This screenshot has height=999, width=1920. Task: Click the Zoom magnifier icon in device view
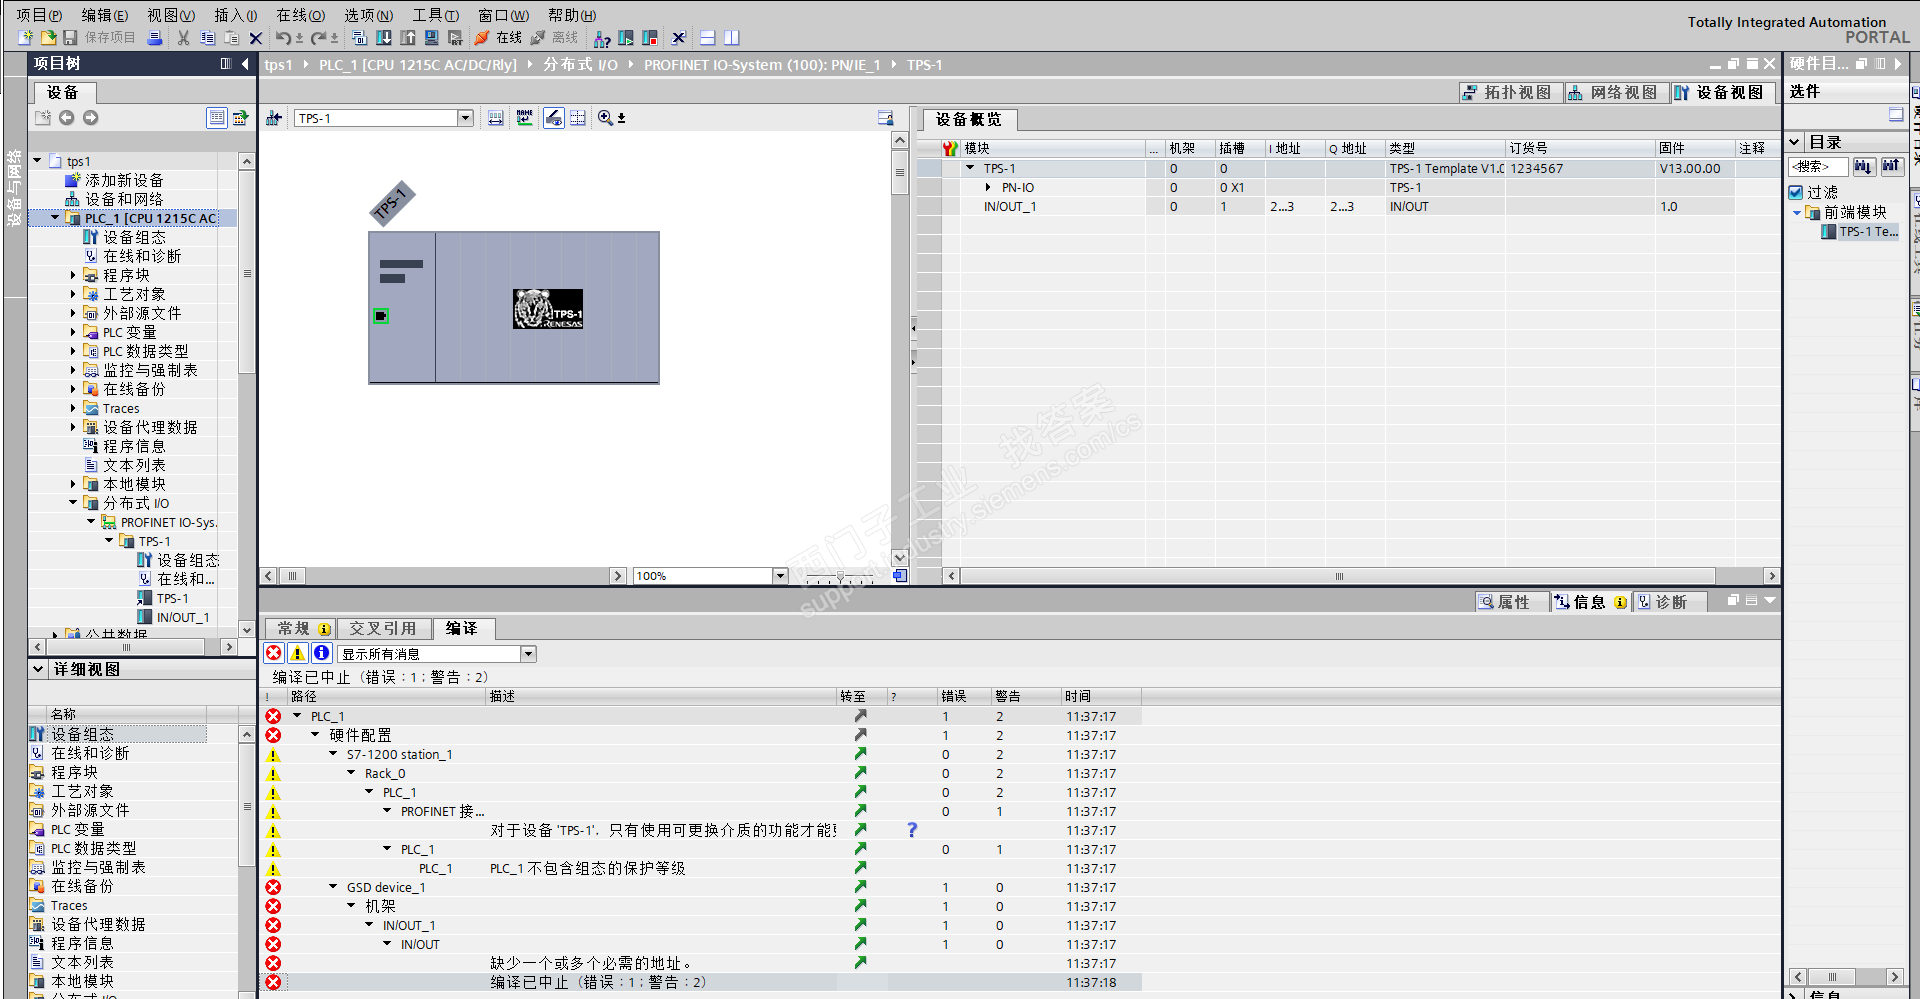coord(605,118)
